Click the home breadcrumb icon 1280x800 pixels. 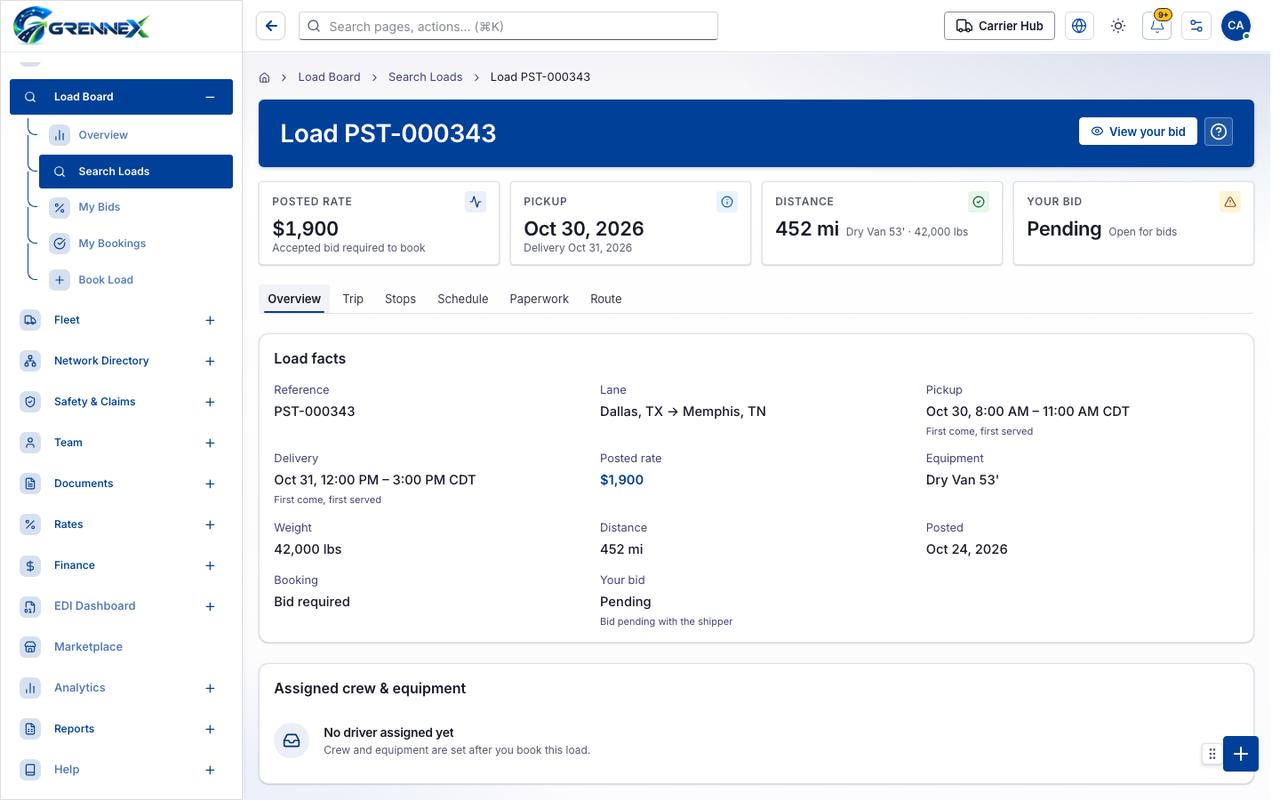(x=265, y=77)
